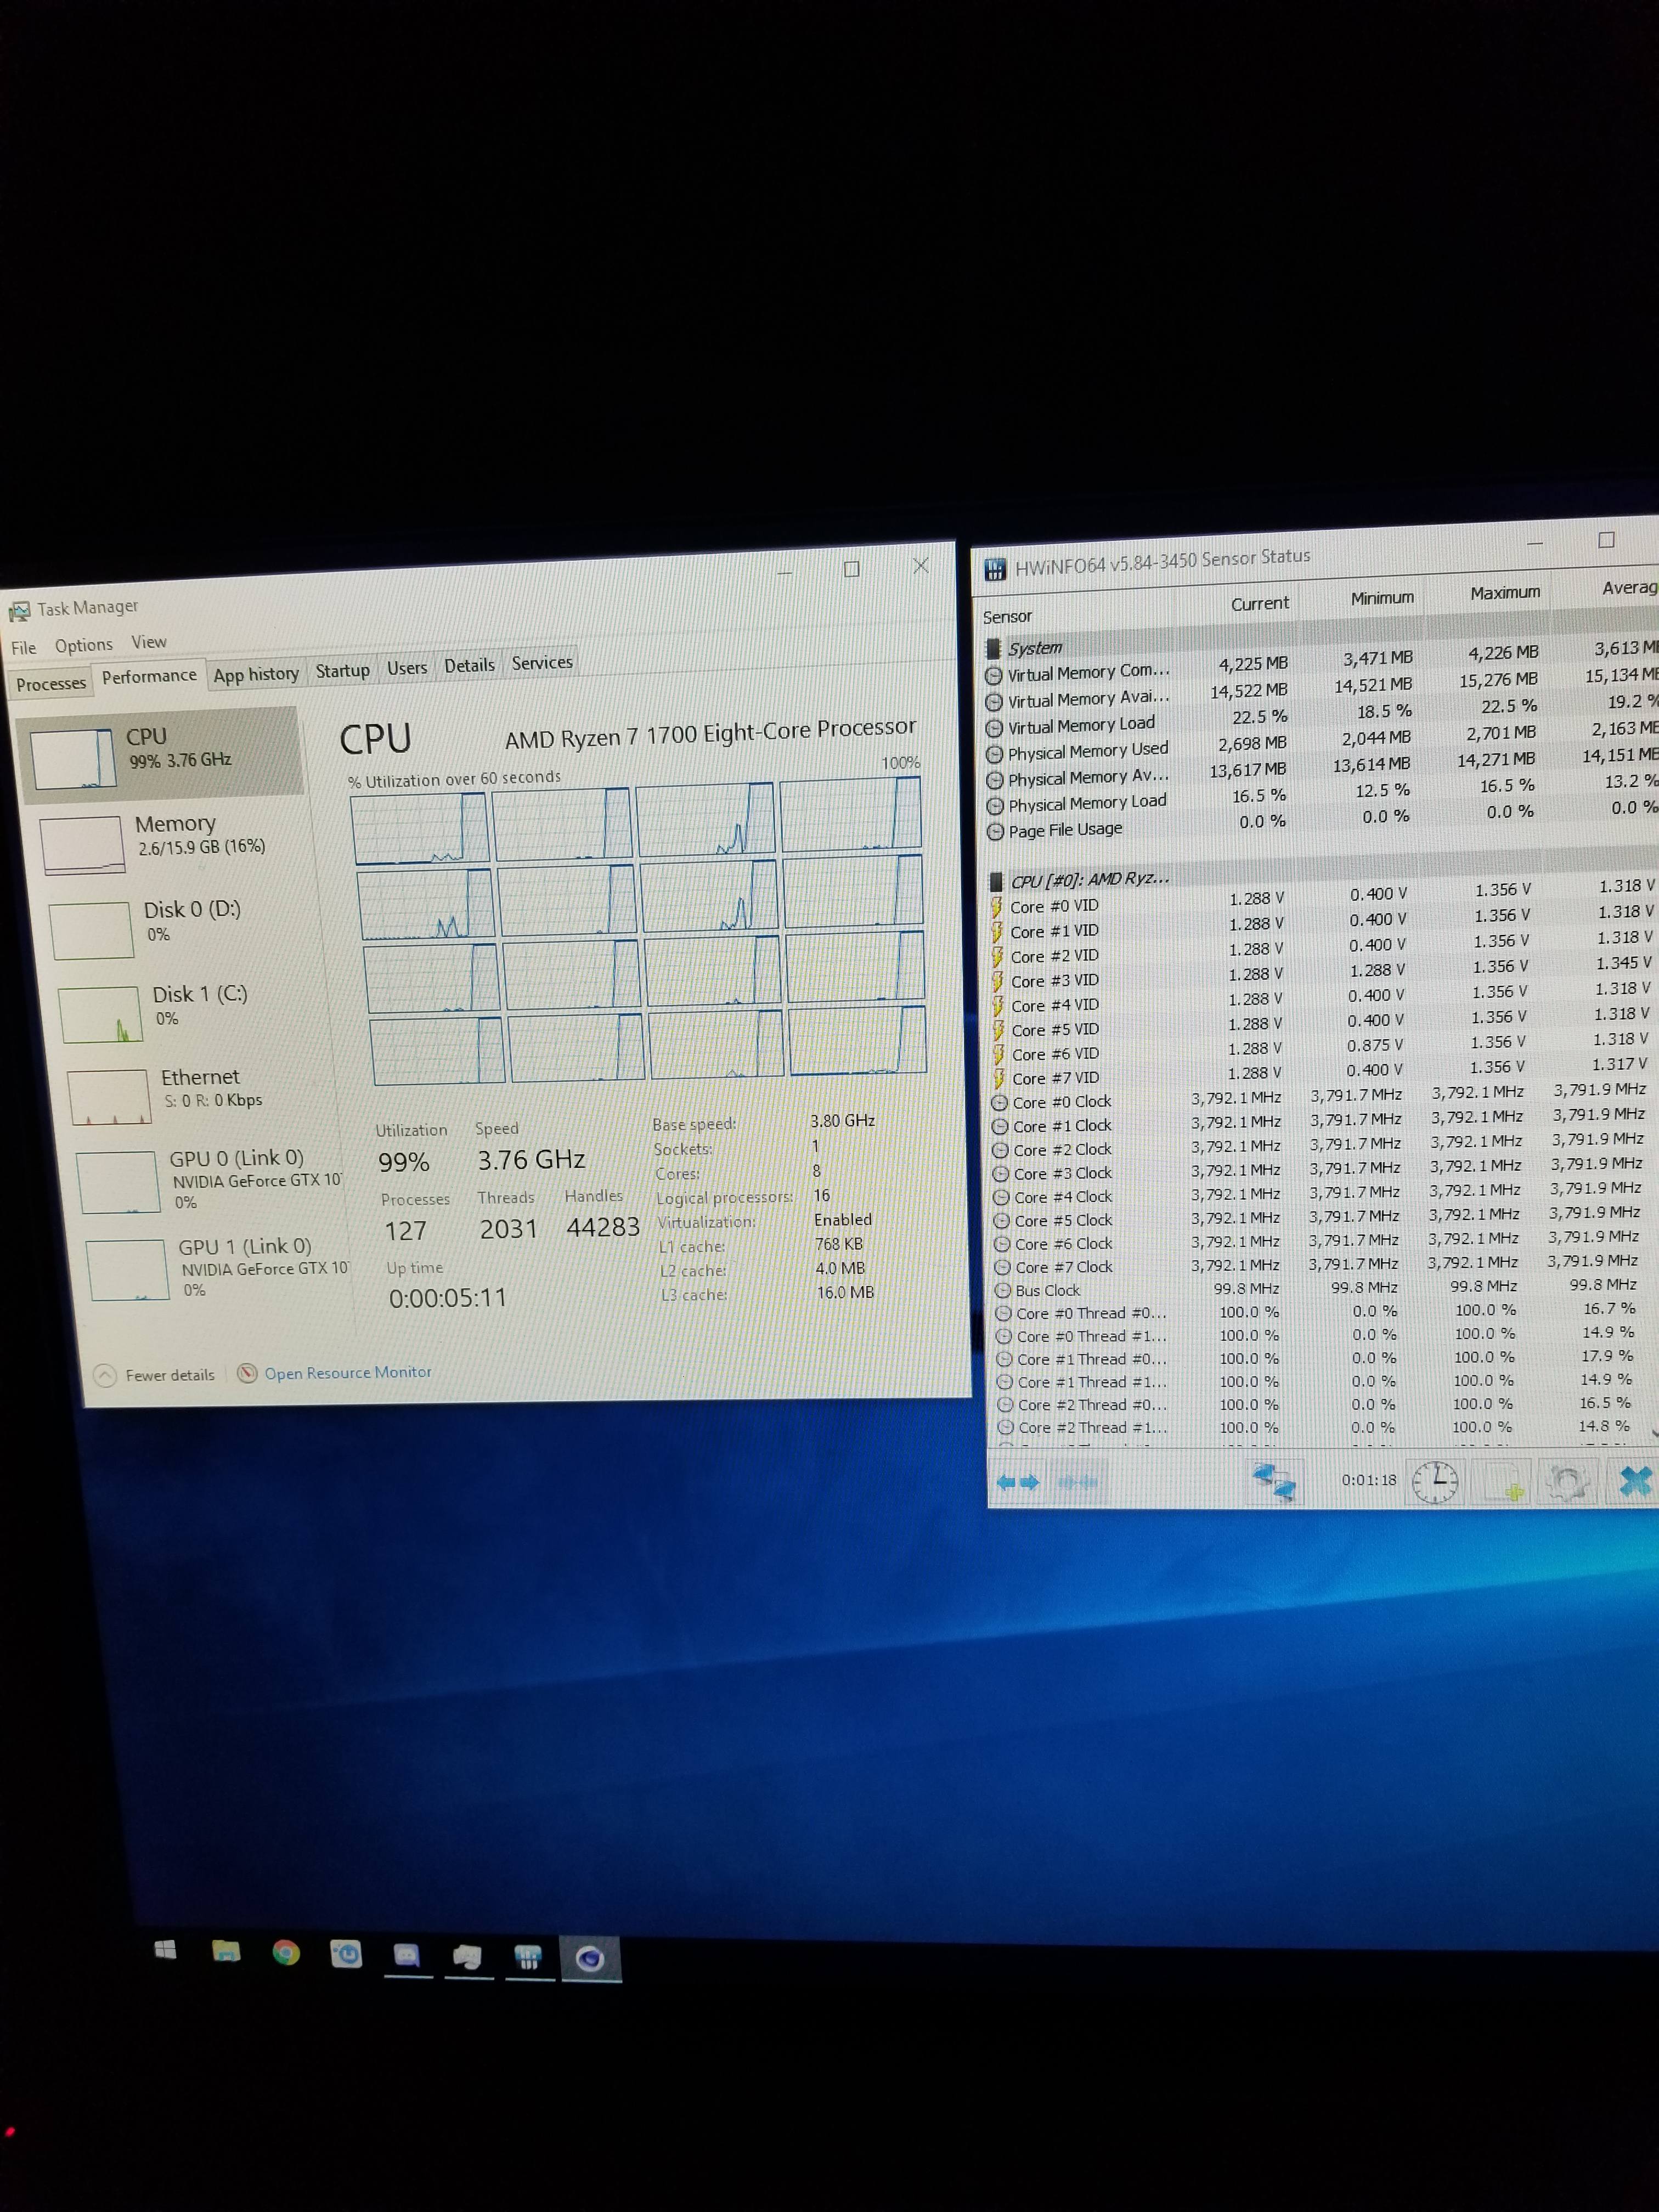Image resolution: width=1659 pixels, height=2212 pixels.
Task: Open the File menu in Task Manager
Action: [23, 648]
